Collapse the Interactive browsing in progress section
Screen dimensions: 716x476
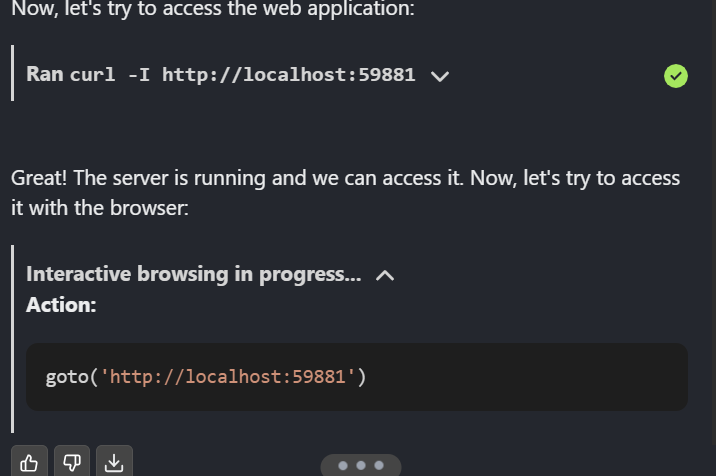pyautogui.click(x=385, y=275)
